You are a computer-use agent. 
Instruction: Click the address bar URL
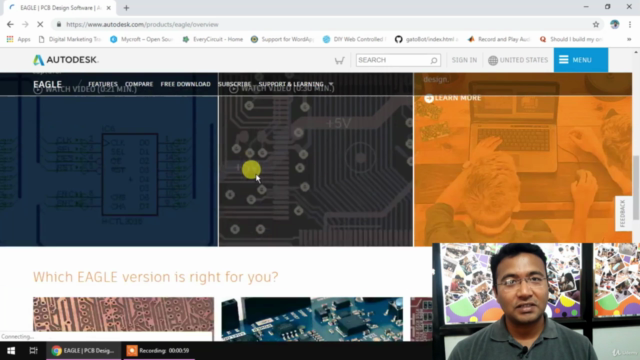coord(142,24)
